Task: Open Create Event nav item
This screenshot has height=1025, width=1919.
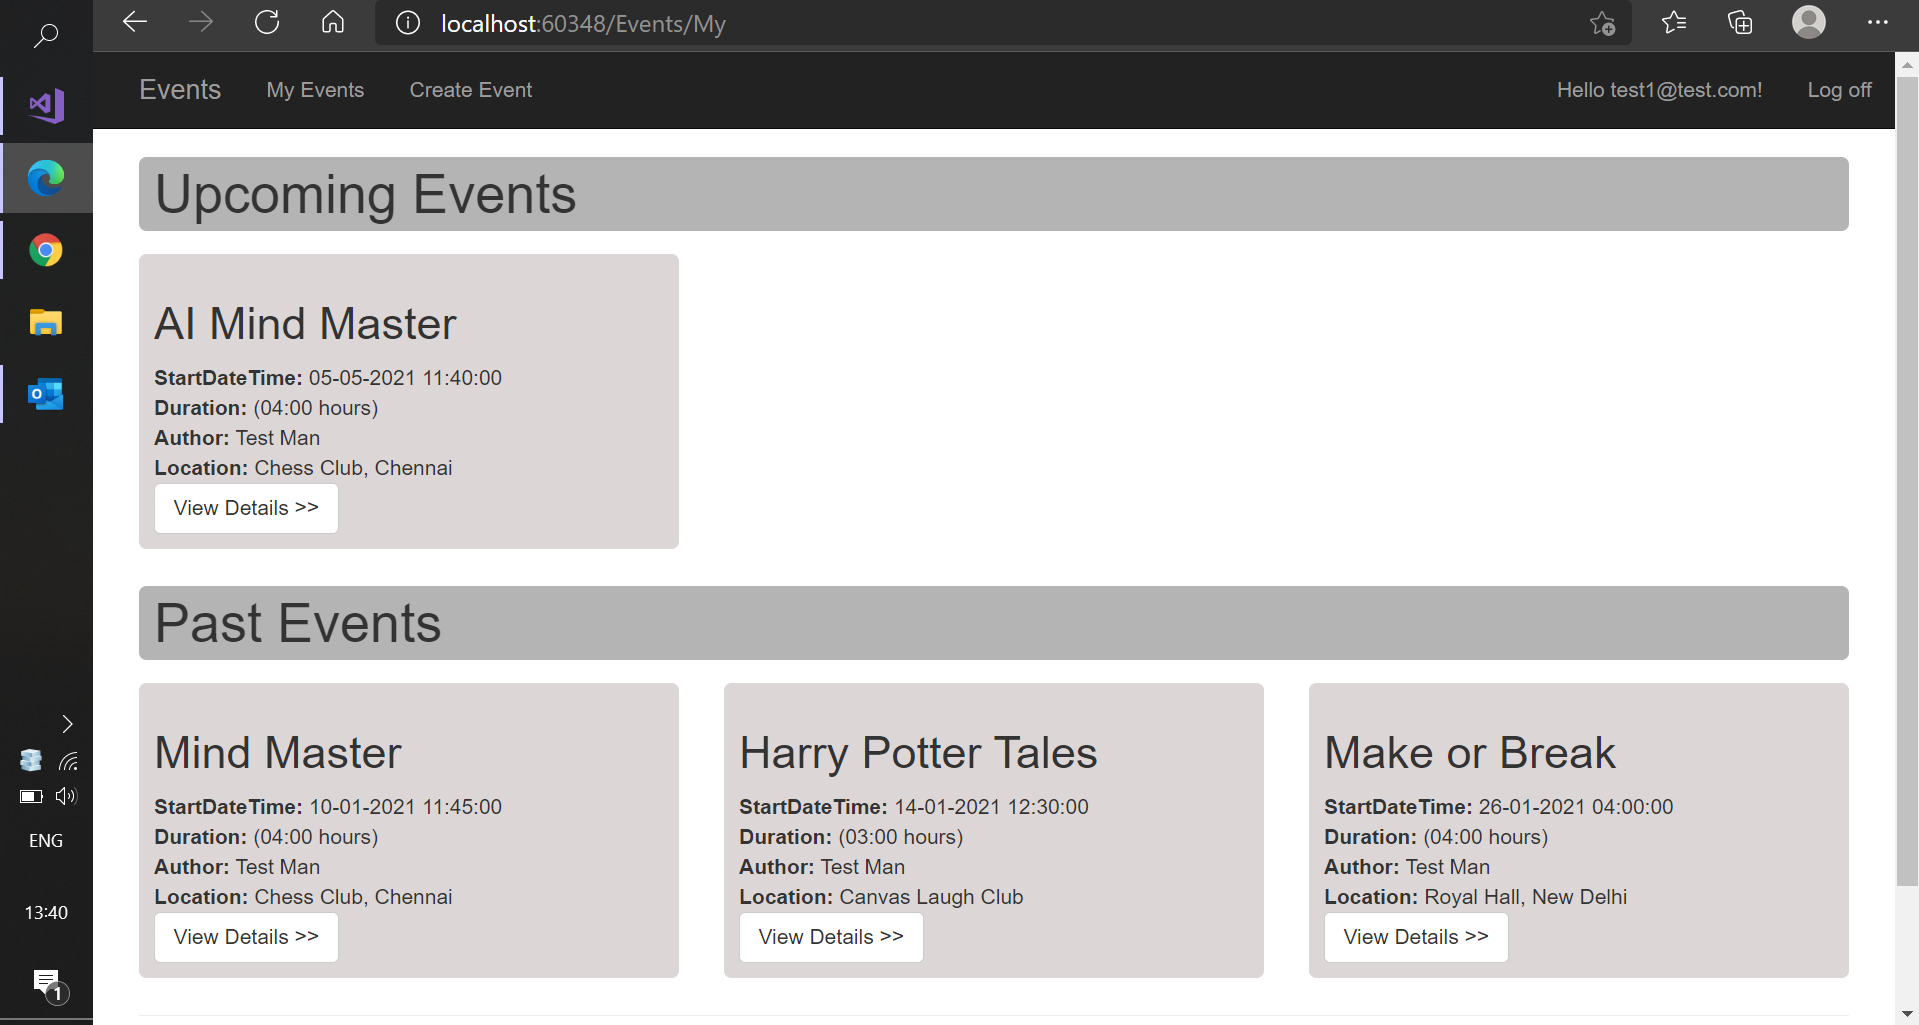Action: click(x=470, y=90)
